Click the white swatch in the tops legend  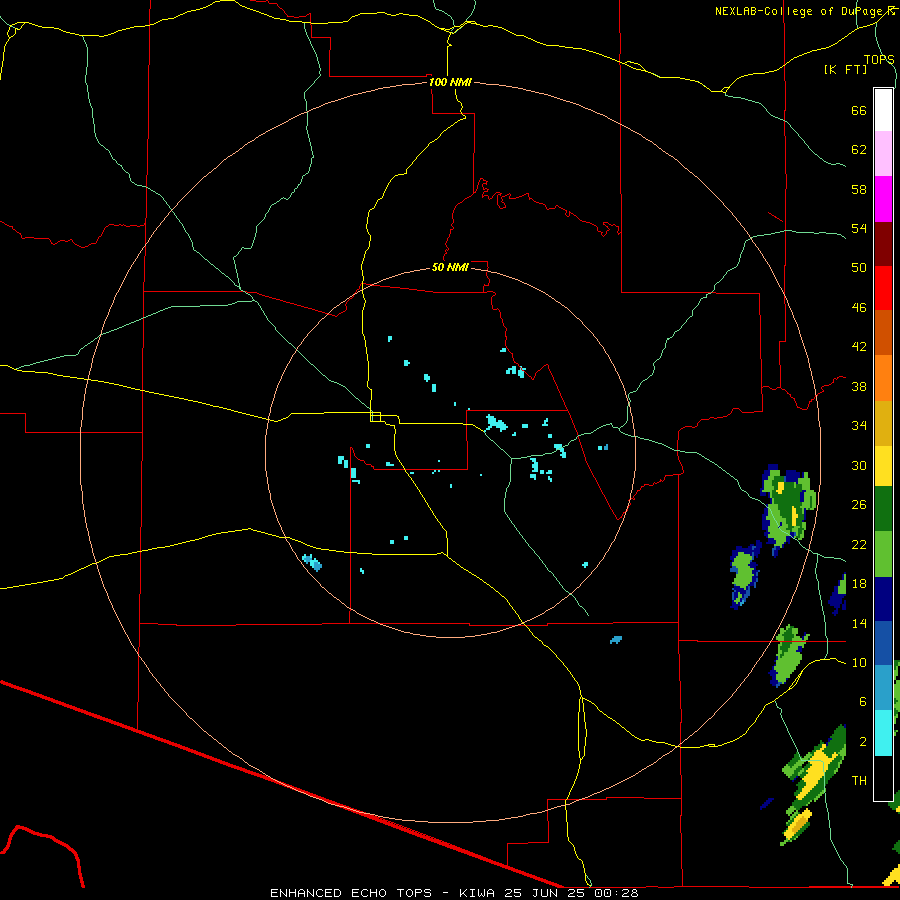coord(883,110)
